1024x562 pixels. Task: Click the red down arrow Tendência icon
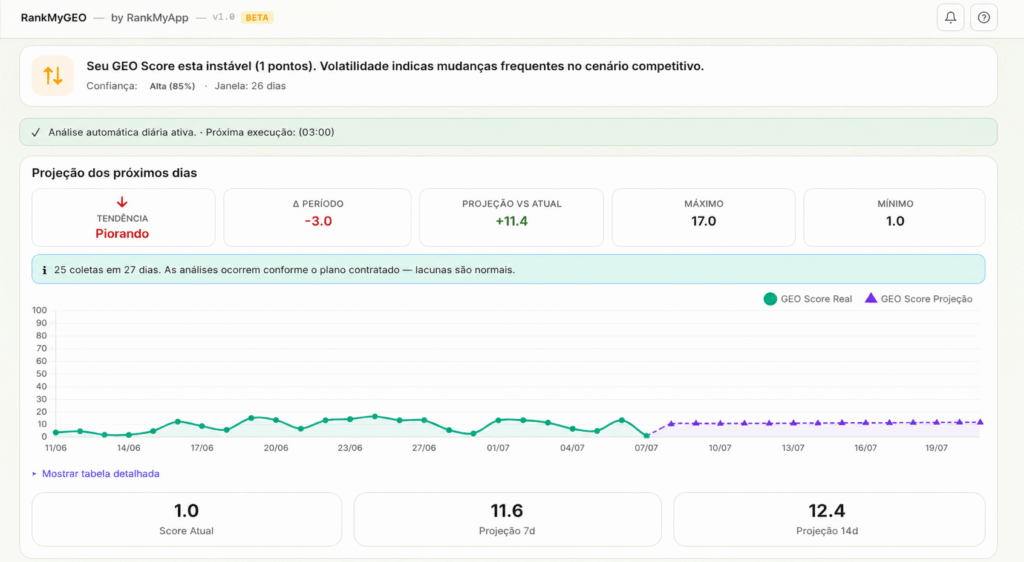click(122, 202)
